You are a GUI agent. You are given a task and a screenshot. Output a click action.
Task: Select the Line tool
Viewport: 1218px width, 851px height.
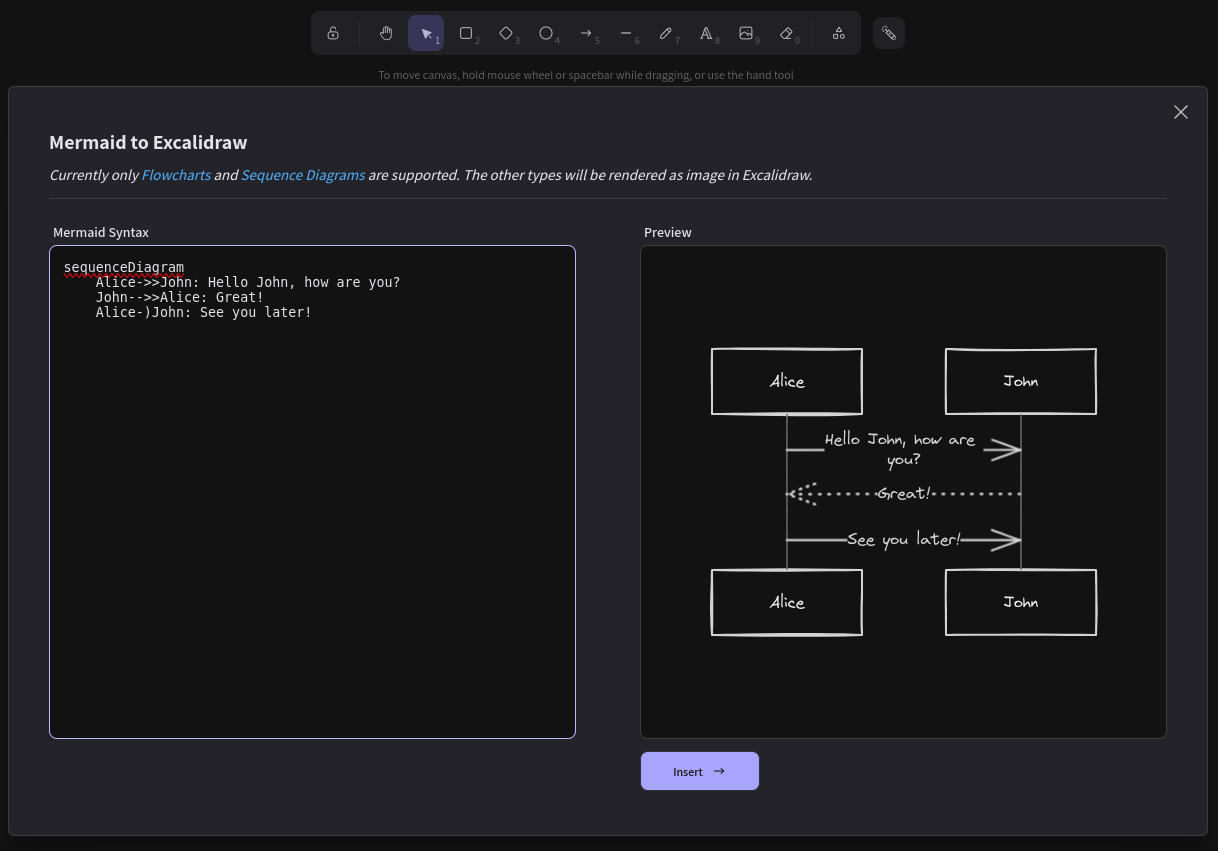pos(626,33)
